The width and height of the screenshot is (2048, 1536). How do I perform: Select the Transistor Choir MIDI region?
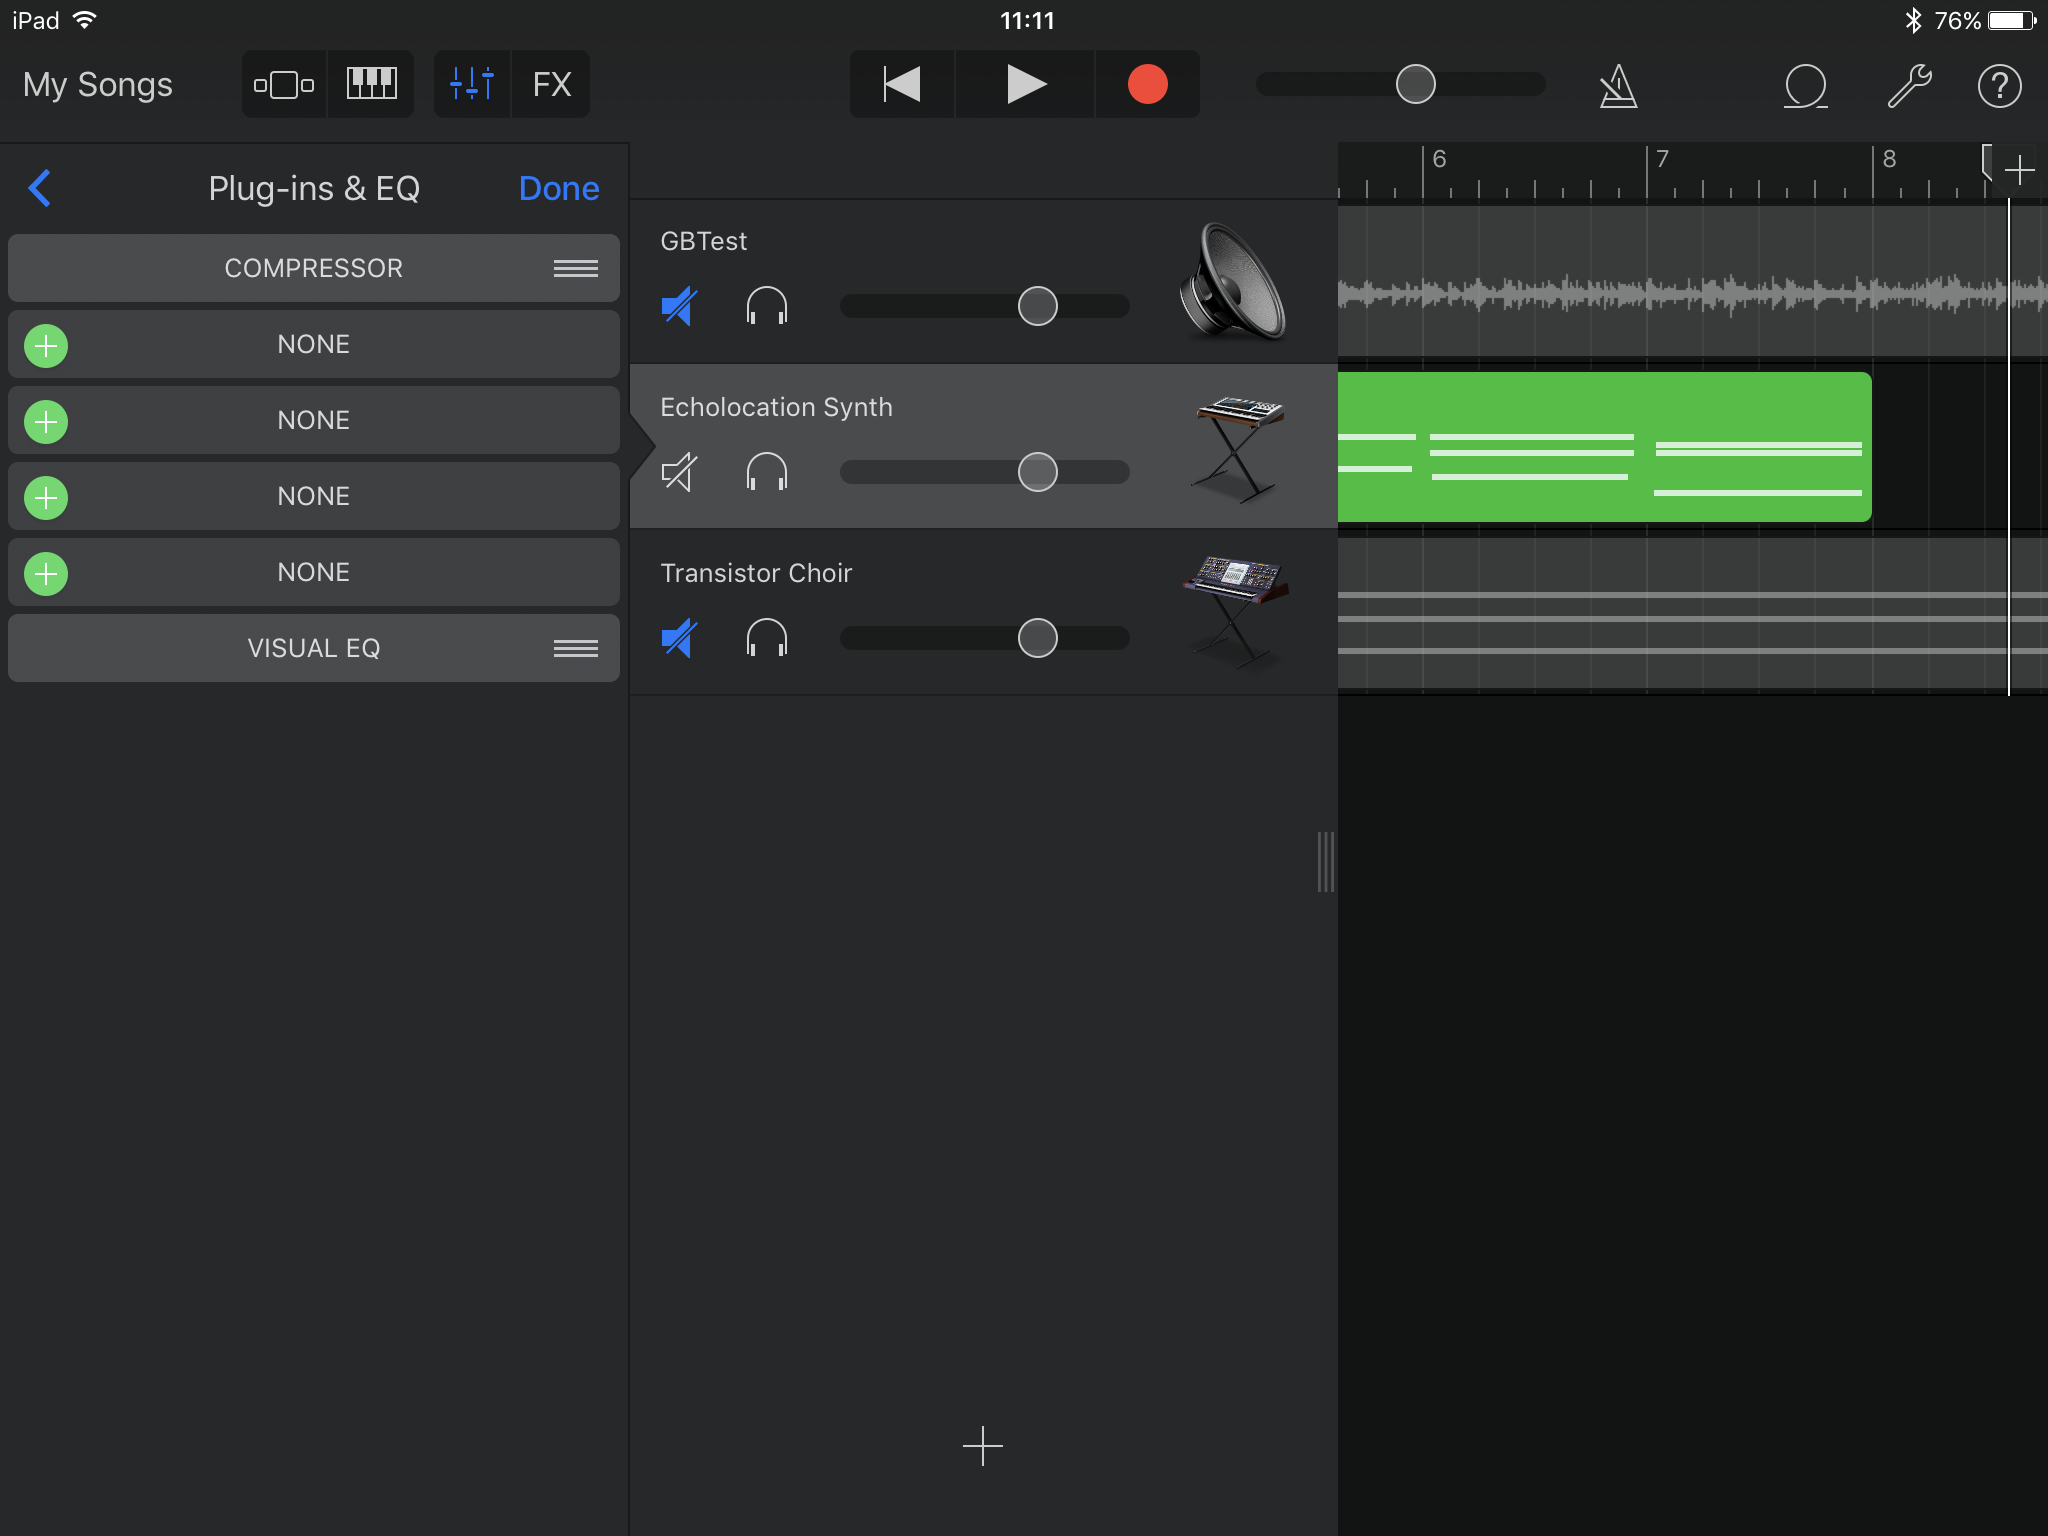(x=1692, y=613)
